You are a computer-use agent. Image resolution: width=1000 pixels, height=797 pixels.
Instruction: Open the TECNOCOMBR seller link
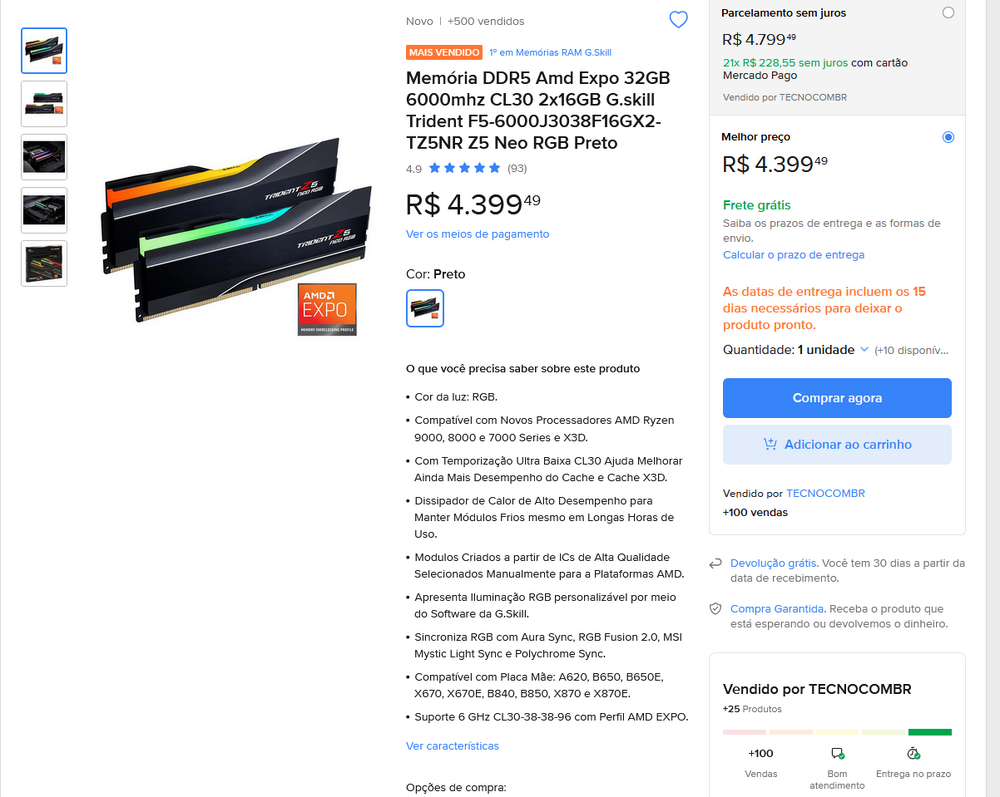(x=825, y=494)
